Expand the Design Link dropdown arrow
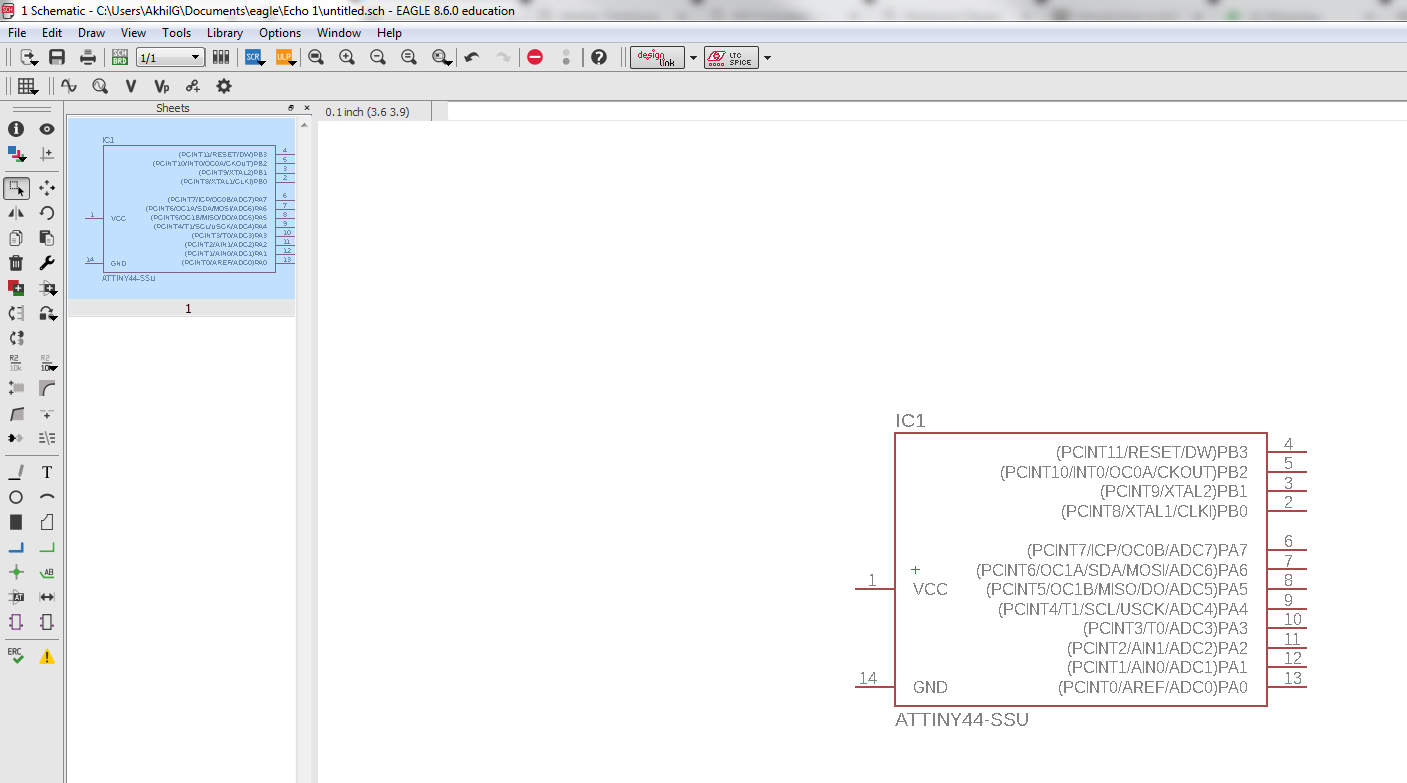This screenshot has width=1407, height=783. (x=693, y=58)
